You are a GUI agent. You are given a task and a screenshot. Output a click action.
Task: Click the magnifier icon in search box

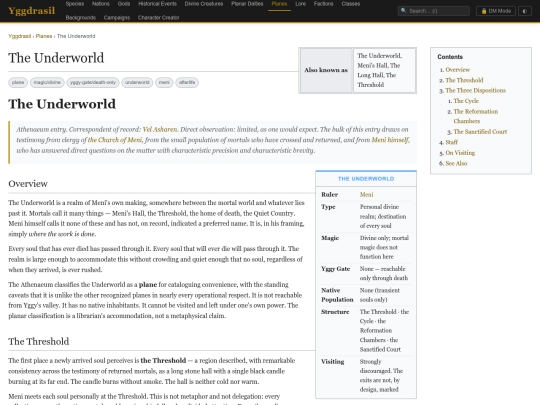(404, 11)
